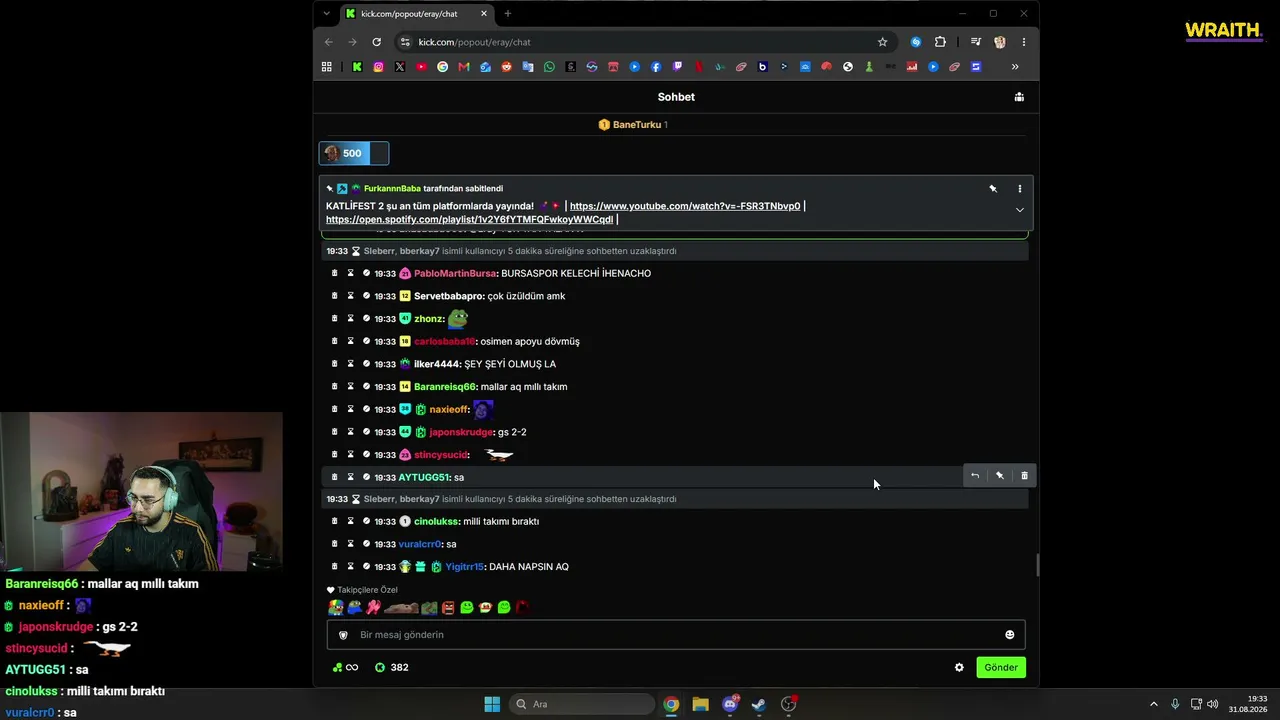
Task: Select the kick.com/popout/eray/chat browser tab
Action: pyautogui.click(x=417, y=14)
